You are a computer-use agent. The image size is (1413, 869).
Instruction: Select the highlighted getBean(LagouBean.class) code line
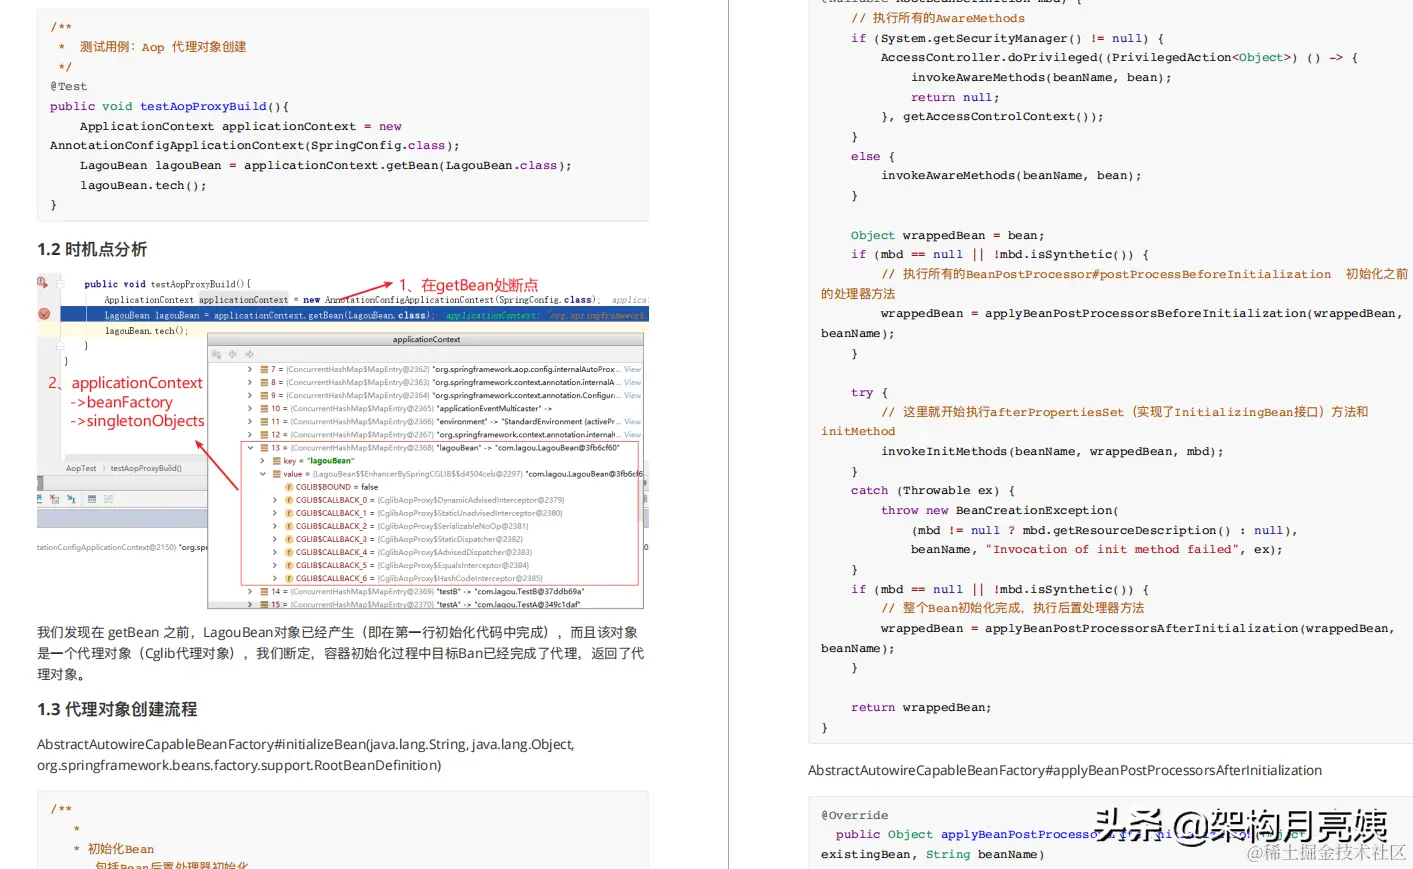coord(355,315)
